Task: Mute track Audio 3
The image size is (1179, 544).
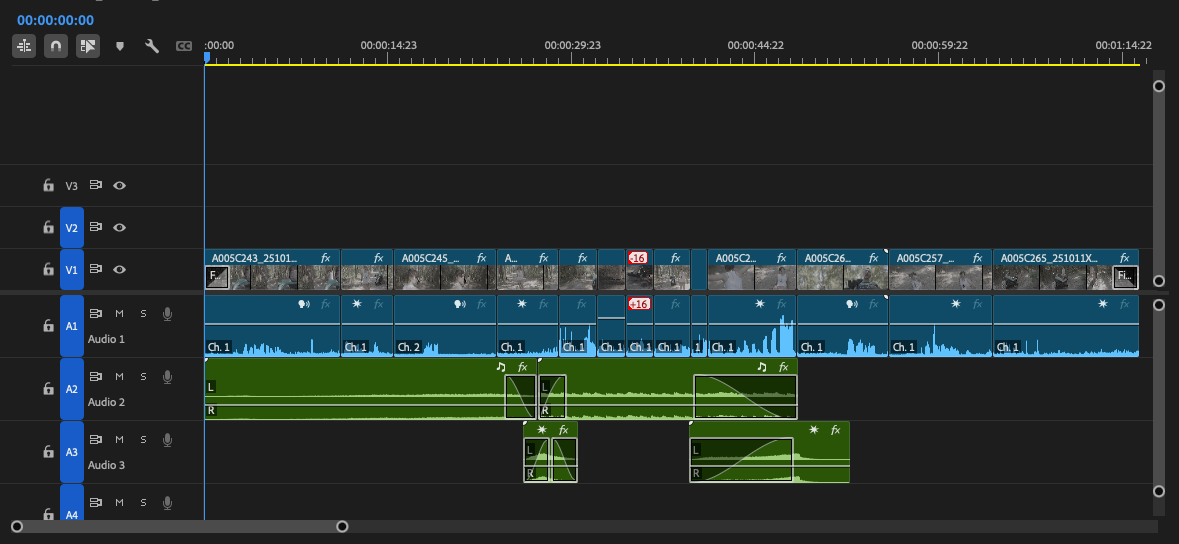Action: [119, 439]
